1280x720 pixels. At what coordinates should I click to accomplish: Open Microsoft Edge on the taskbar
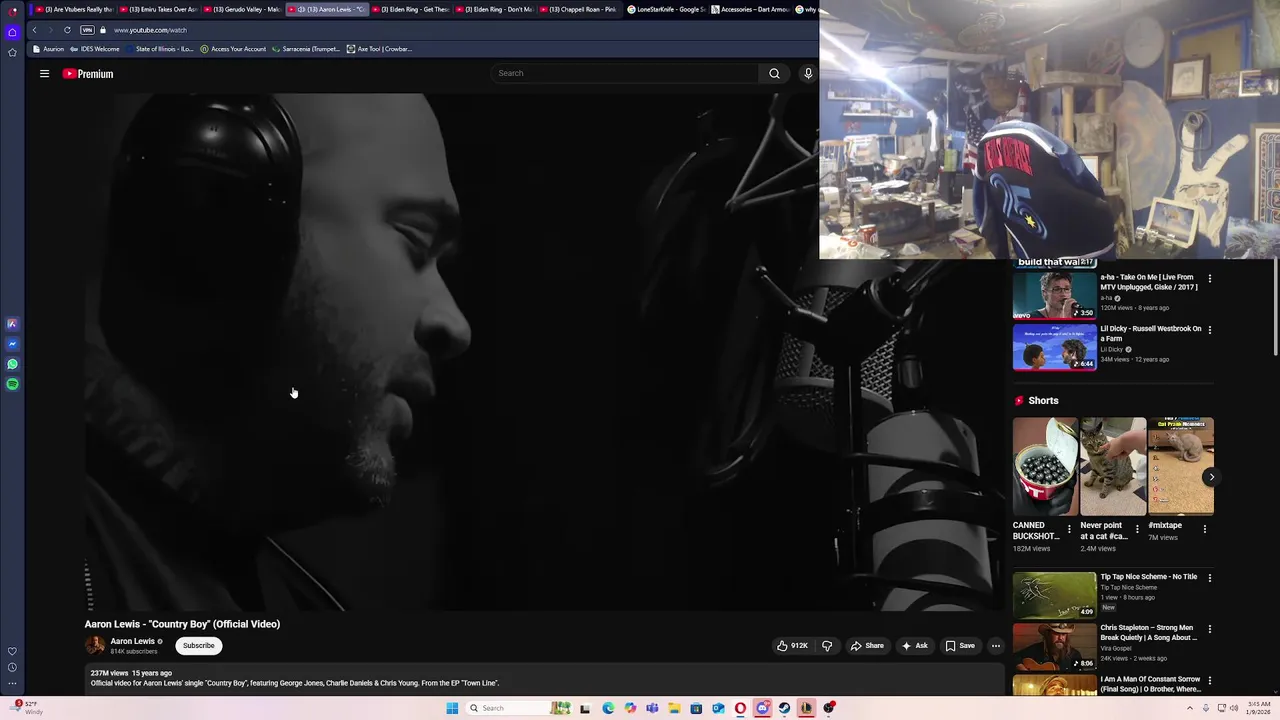click(608, 708)
